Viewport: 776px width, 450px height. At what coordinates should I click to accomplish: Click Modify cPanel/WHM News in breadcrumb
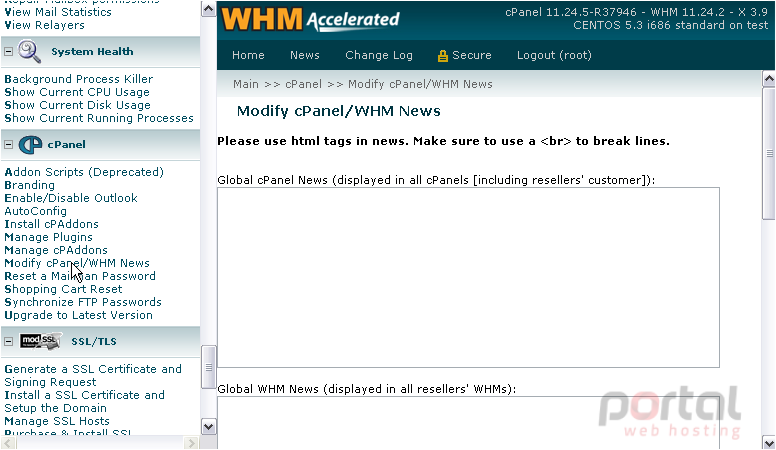(420, 84)
